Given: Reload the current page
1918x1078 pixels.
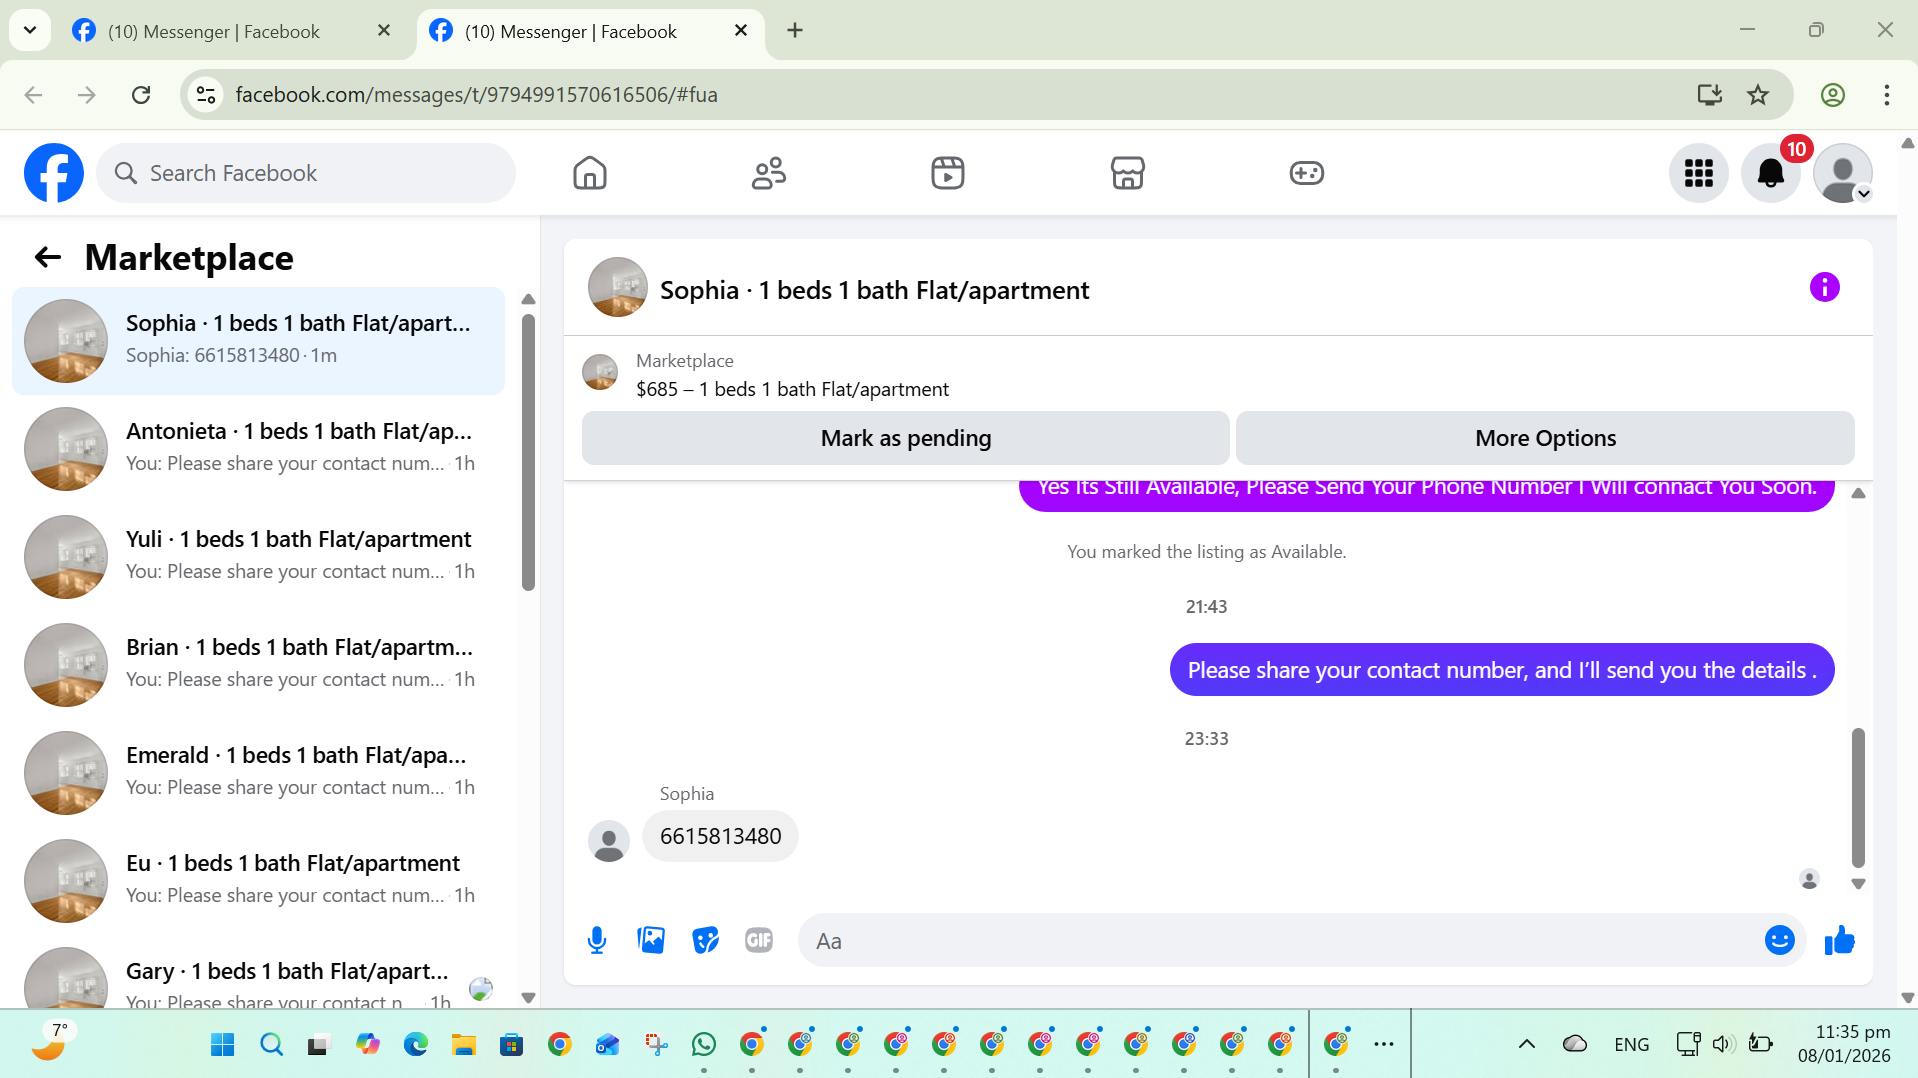Looking at the screenshot, I should click(x=141, y=95).
